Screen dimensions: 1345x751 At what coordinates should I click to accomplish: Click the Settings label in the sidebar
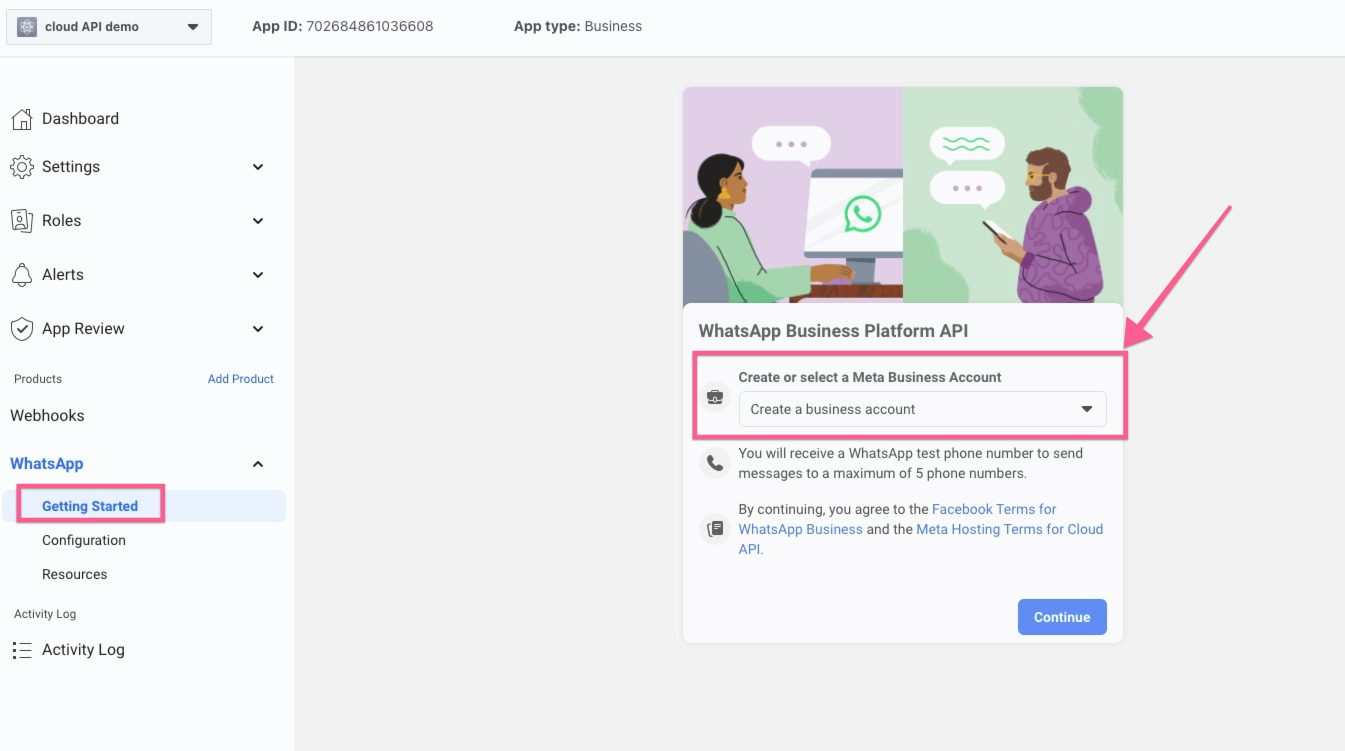[x=71, y=167]
